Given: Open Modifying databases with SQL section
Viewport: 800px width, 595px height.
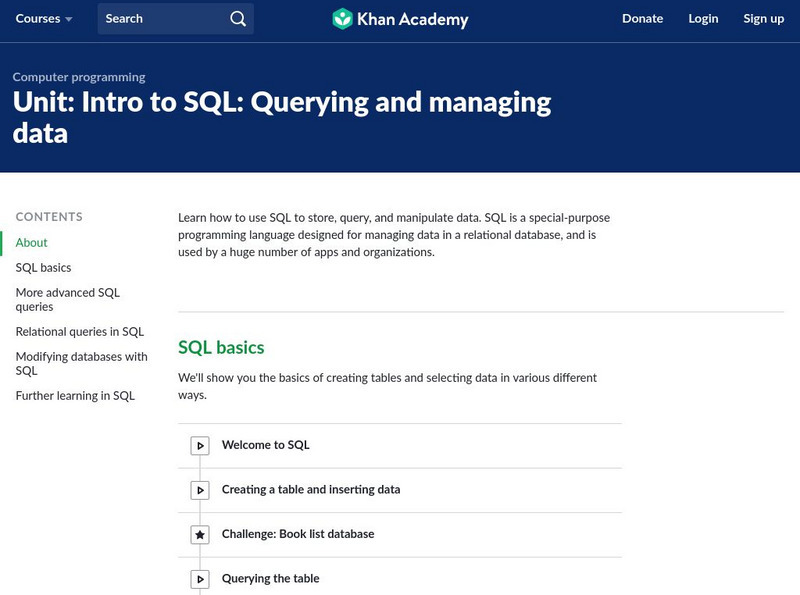Looking at the screenshot, I should pyautogui.click(x=81, y=363).
